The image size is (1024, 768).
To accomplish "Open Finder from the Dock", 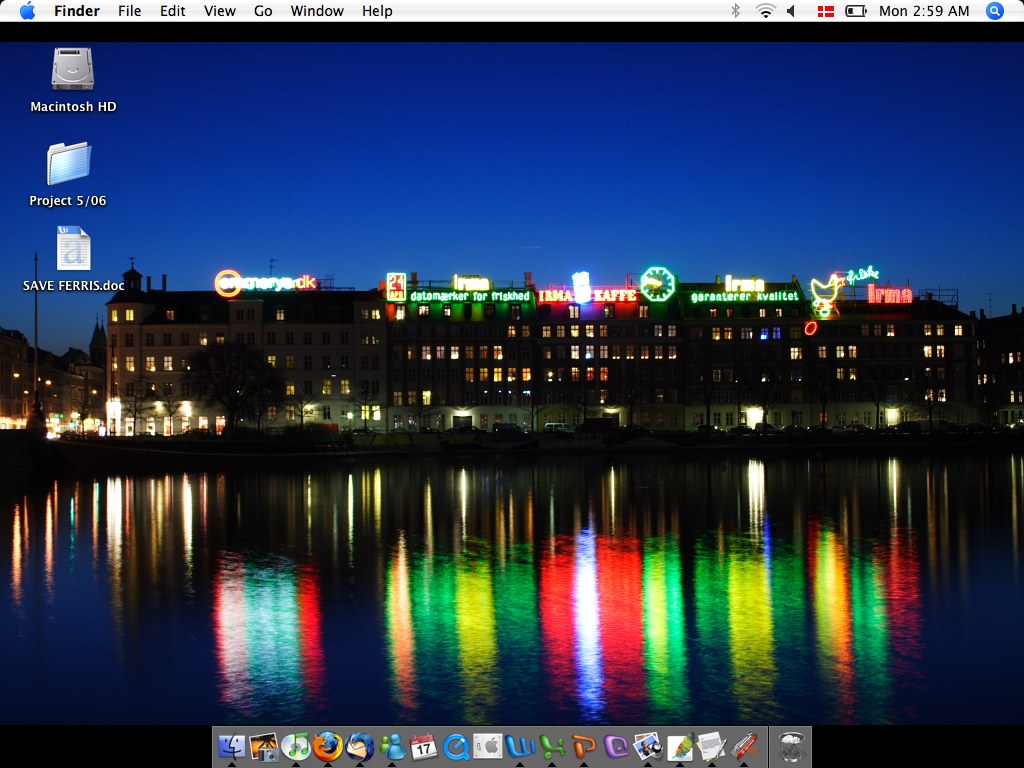I will point(232,746).
